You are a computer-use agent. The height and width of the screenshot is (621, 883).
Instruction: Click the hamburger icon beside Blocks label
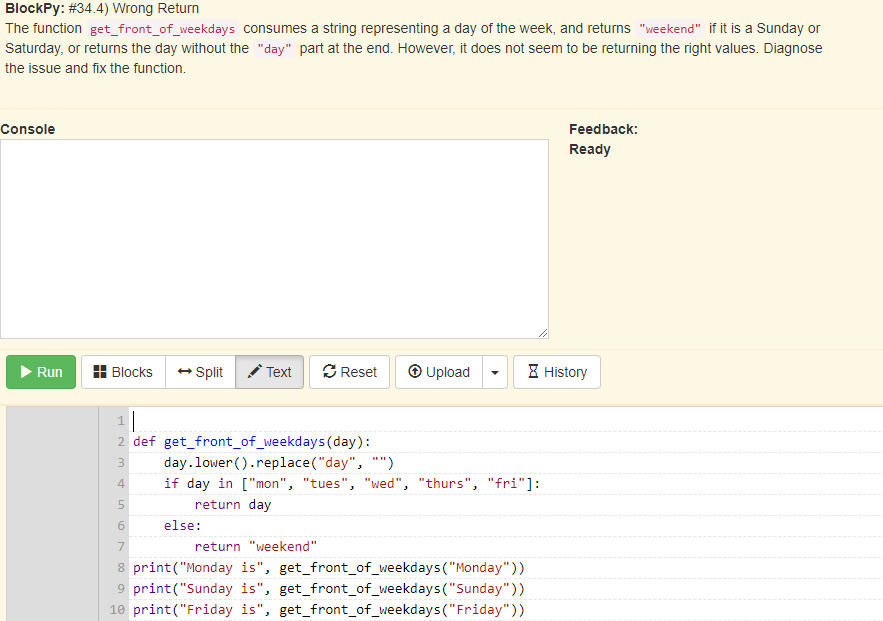(x=98, y=372)
